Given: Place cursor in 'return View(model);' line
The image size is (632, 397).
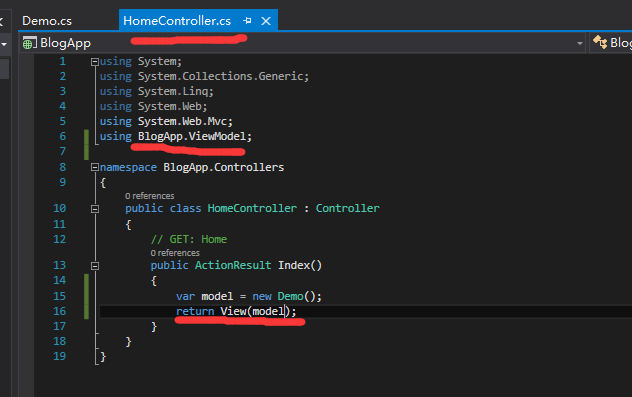Looking at the screenshot, I should tap(236, 311).
